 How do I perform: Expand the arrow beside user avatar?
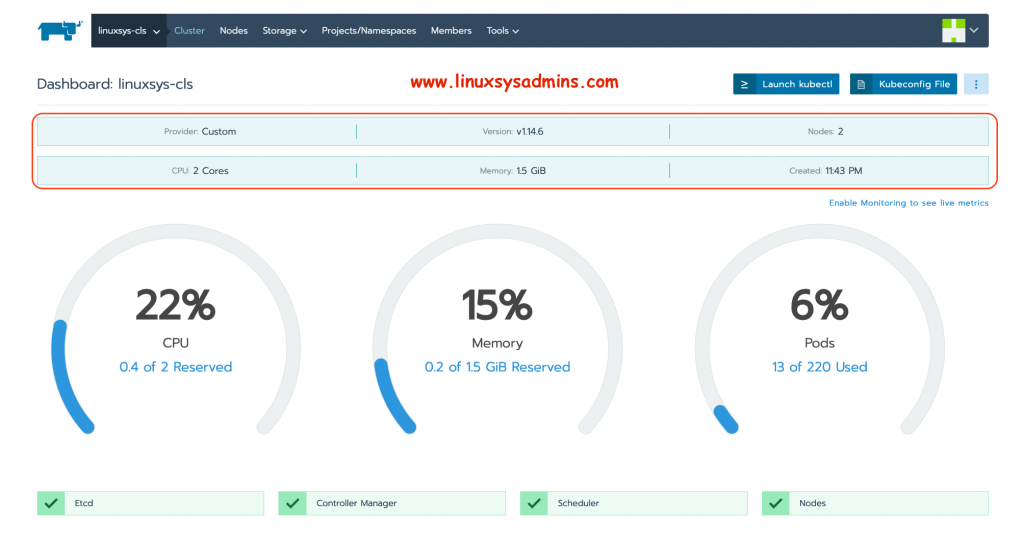[x=974, y=30]
